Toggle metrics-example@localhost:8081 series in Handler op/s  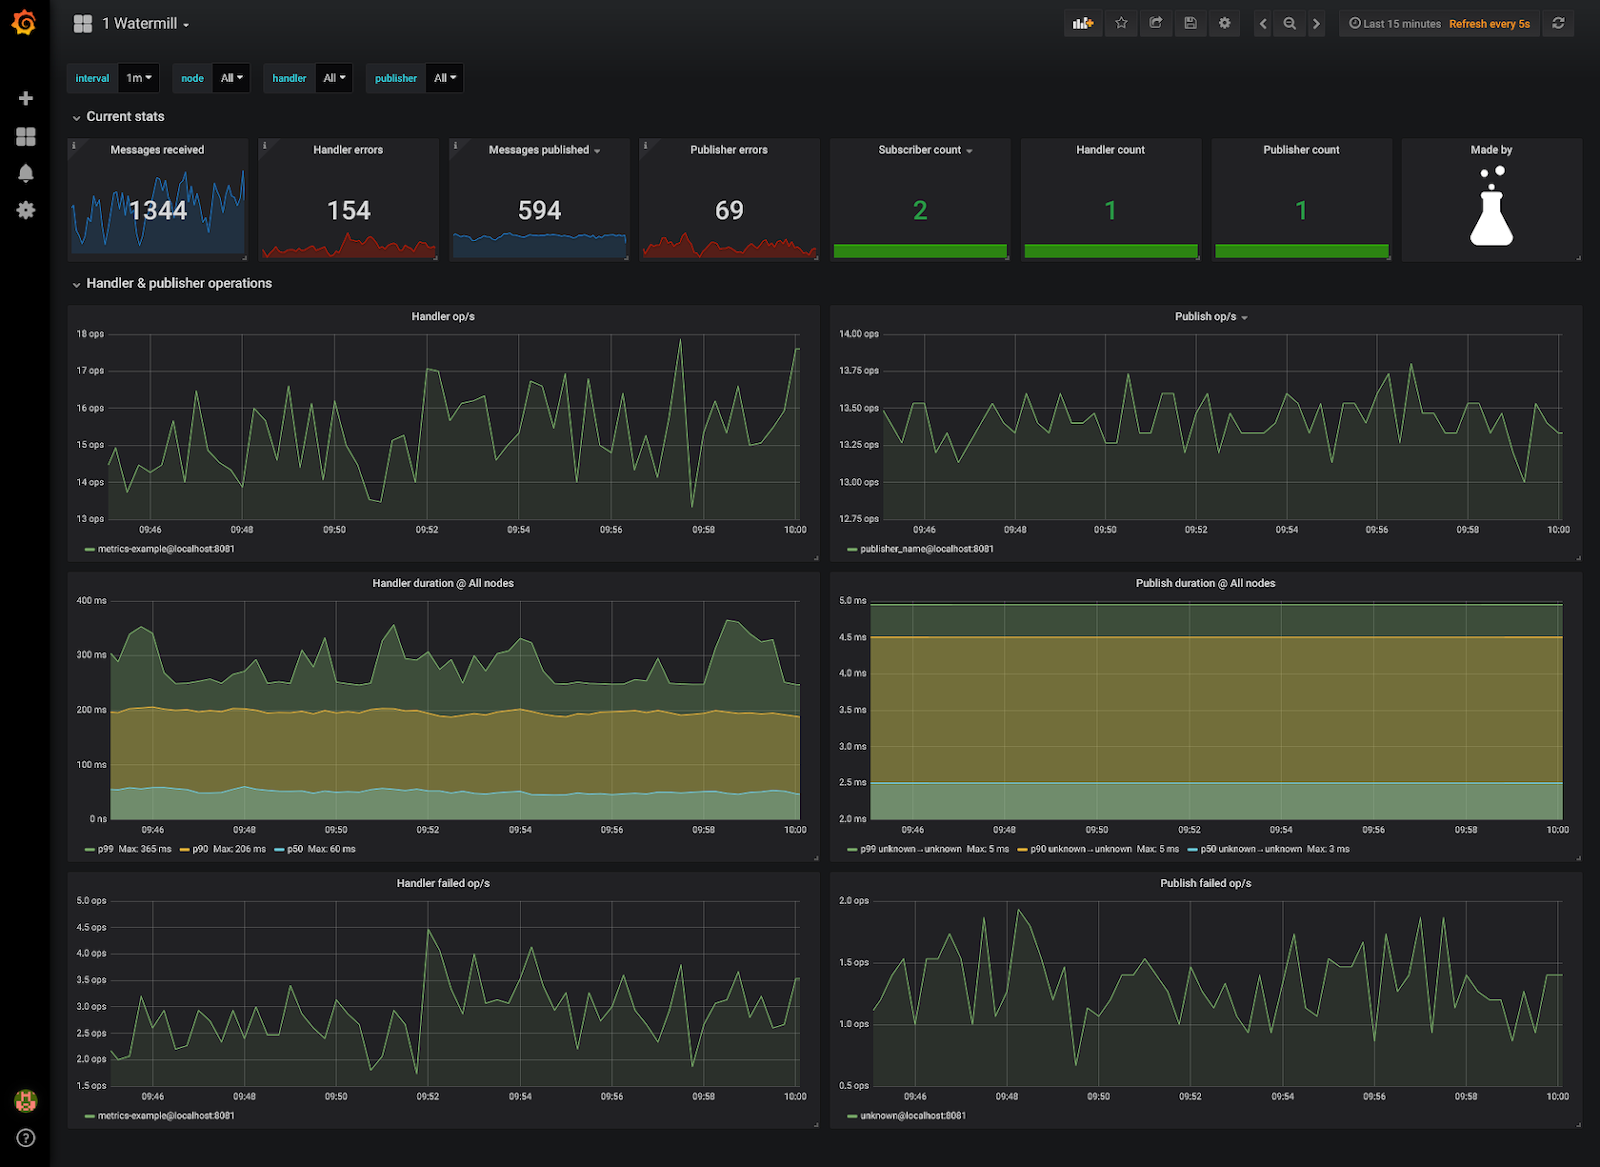(152, 548)
